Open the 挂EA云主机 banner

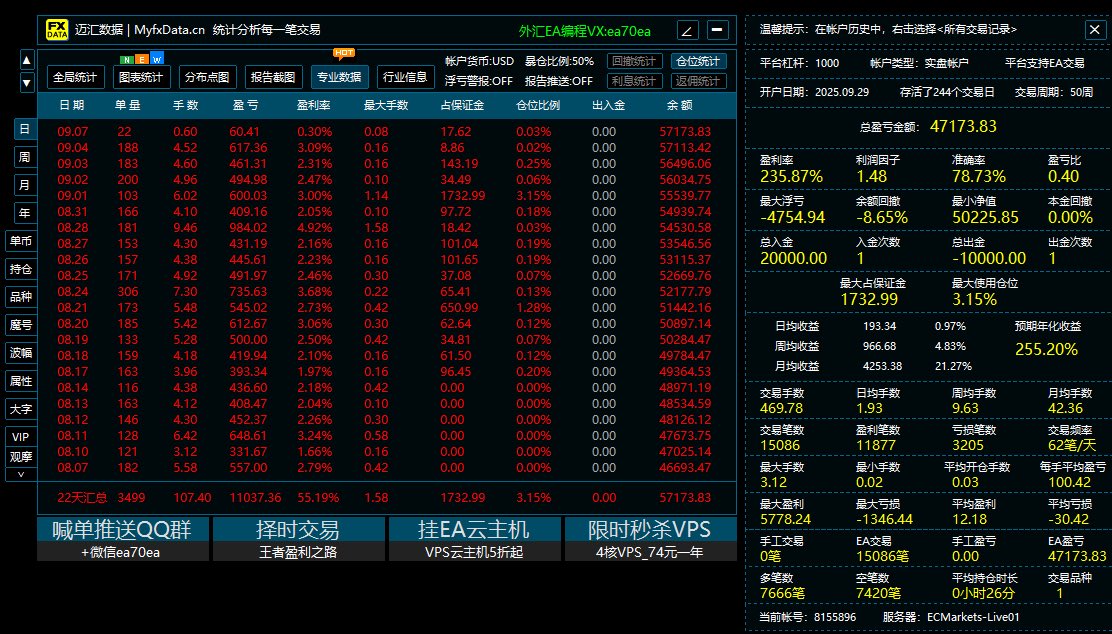coord(474,539)
